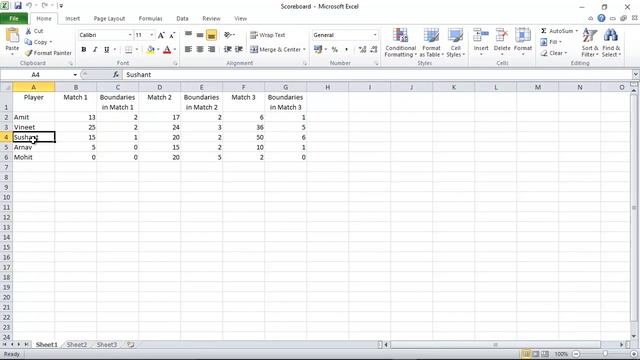Toggle bottom align
The width and height of the screenshot is (640, 360).
[x=211, y=35]
